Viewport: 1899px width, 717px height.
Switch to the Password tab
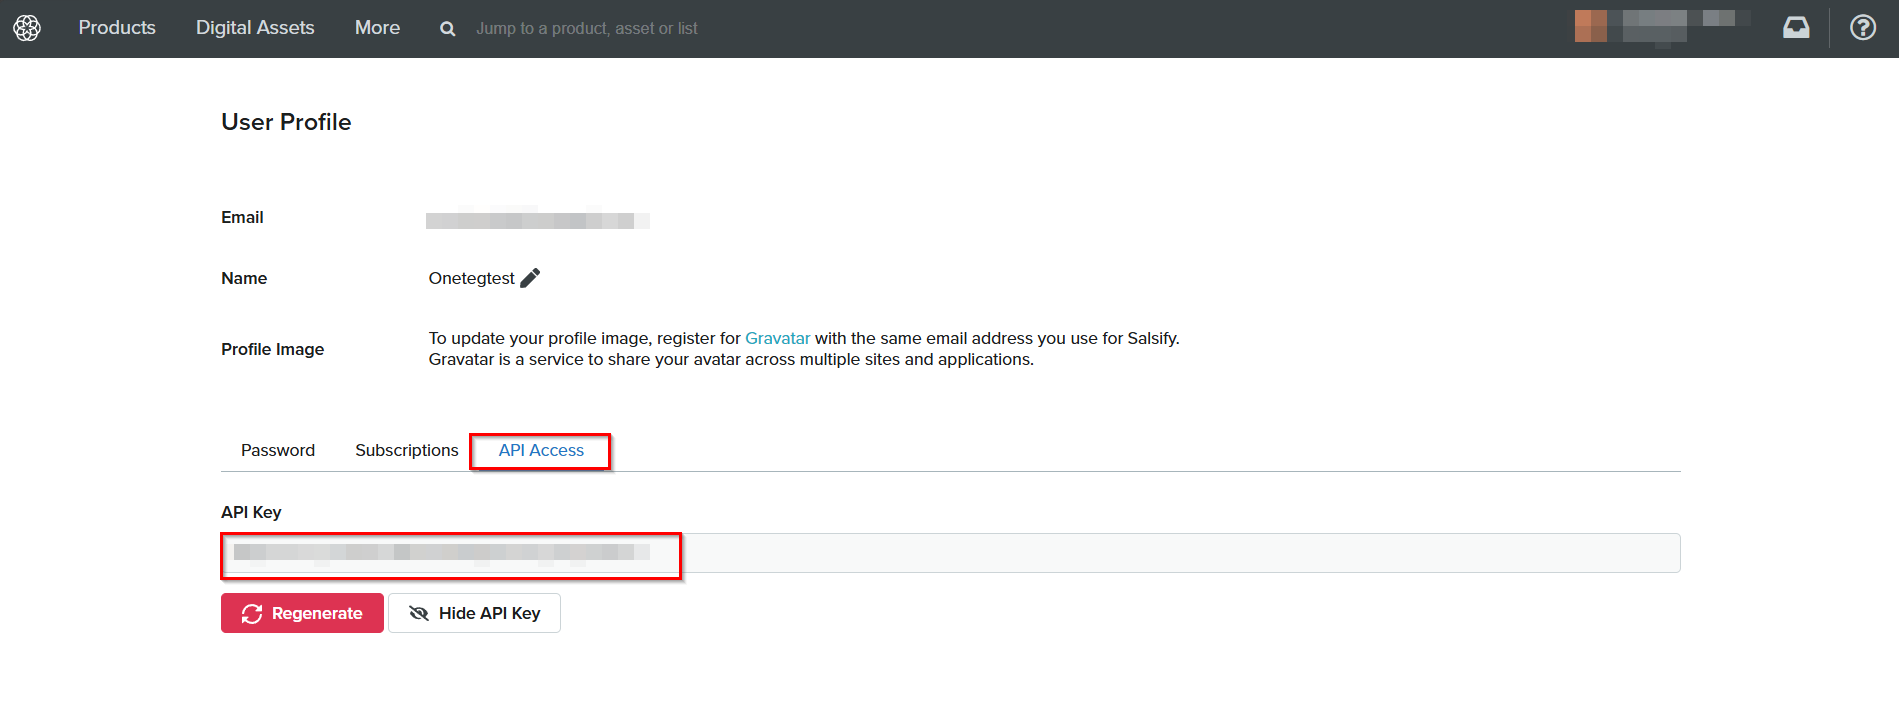278,450
